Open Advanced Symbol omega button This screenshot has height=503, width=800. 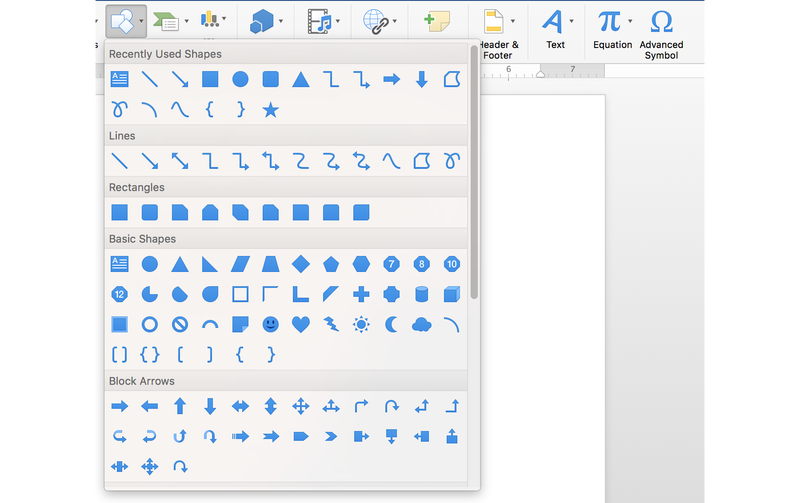[661, 35]
